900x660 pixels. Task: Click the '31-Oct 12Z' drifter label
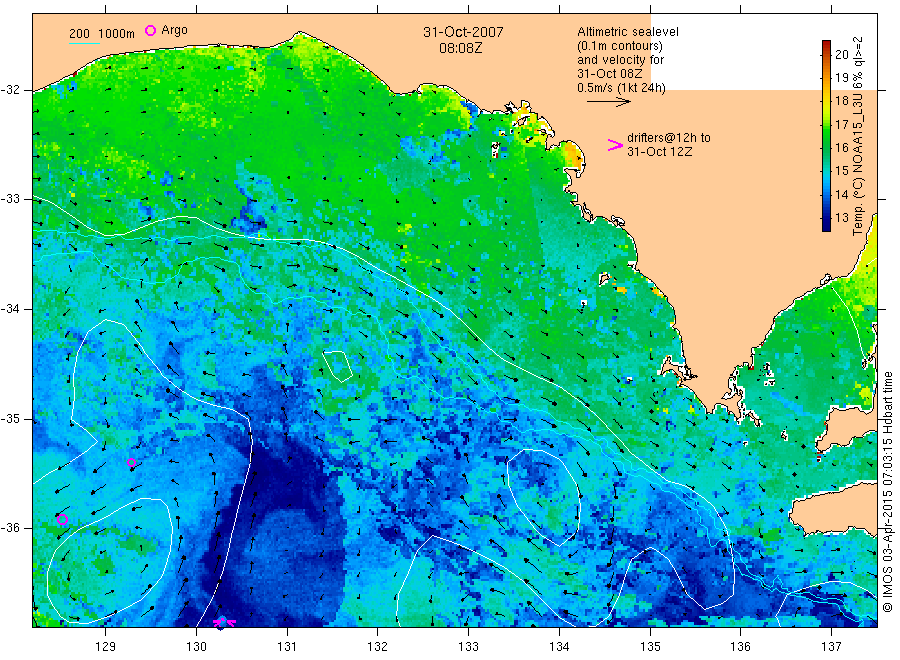pos(660,152)
